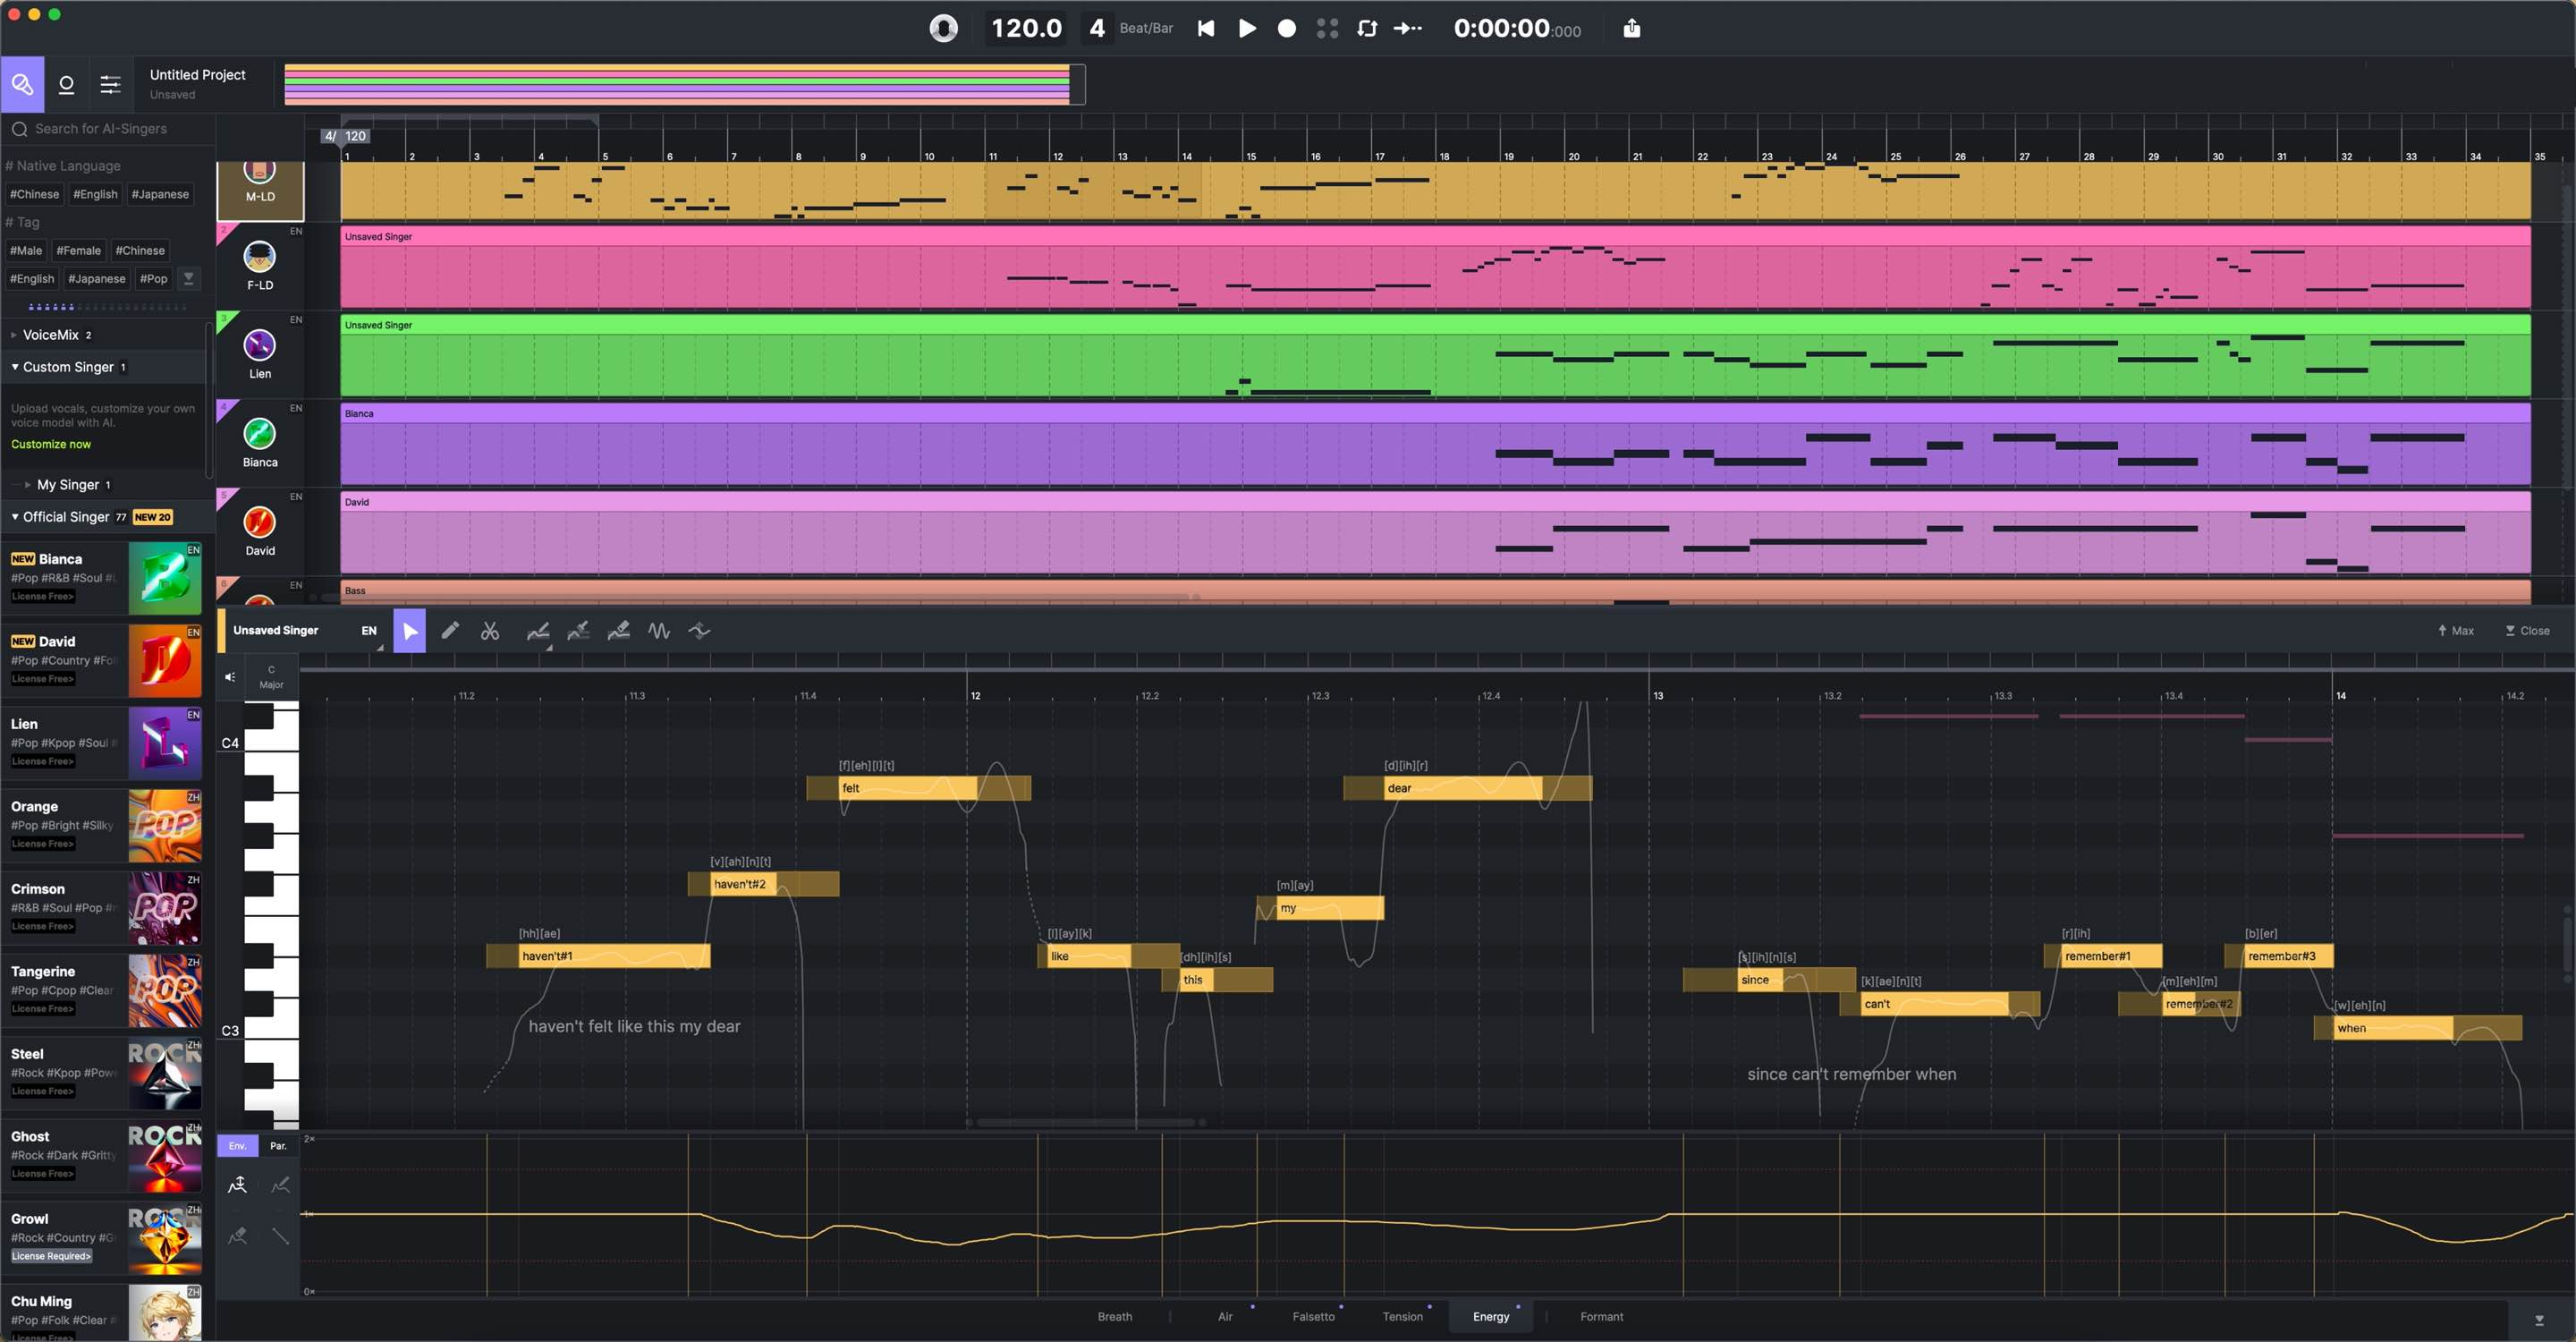Select the envelope eraser tool

(237, 1236)
